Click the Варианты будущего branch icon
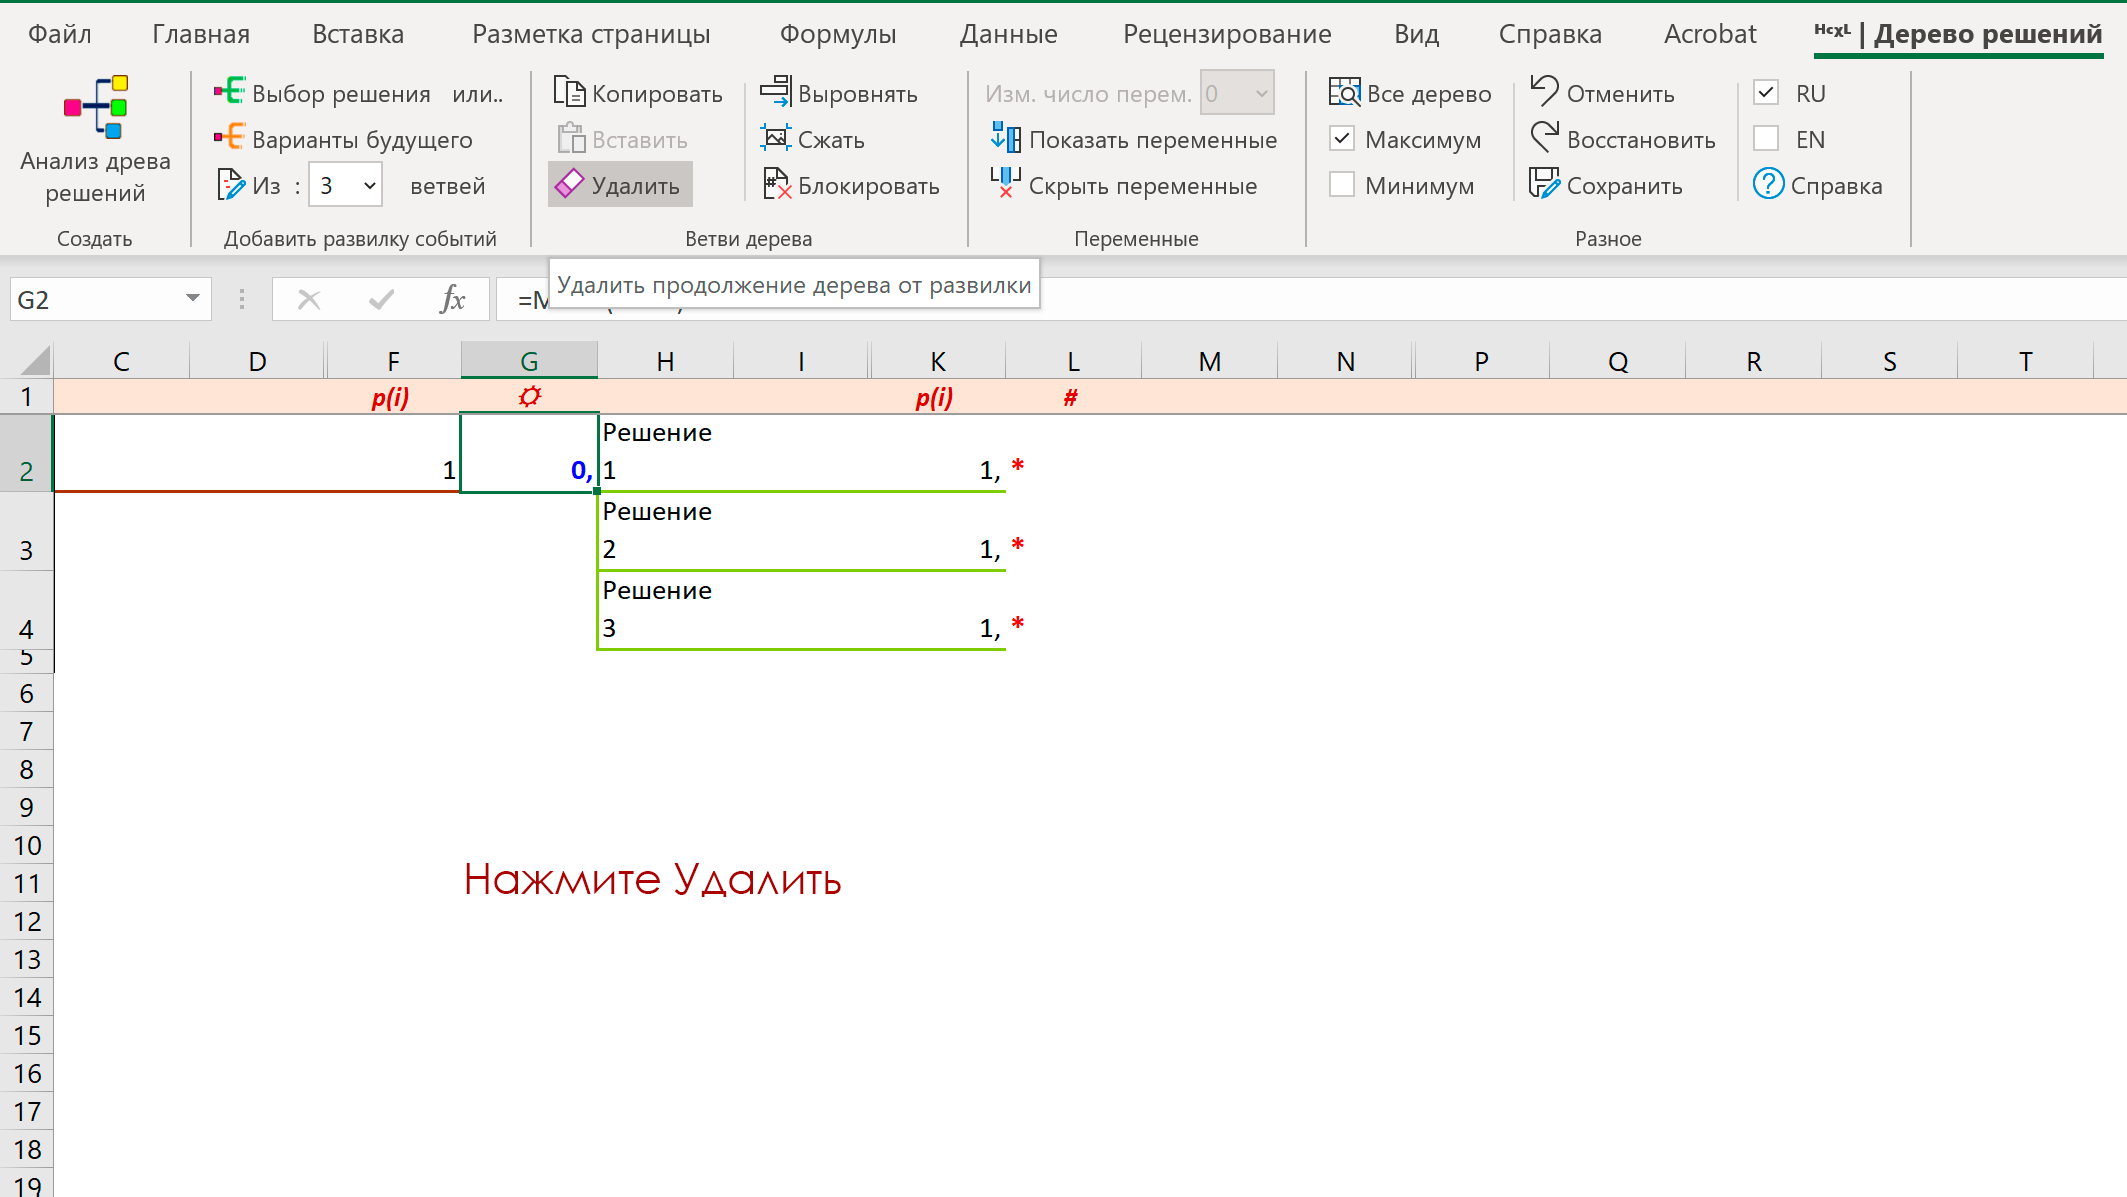Screen dimensions: 2127x1197 pyautogui.click(x=229, y=138)
